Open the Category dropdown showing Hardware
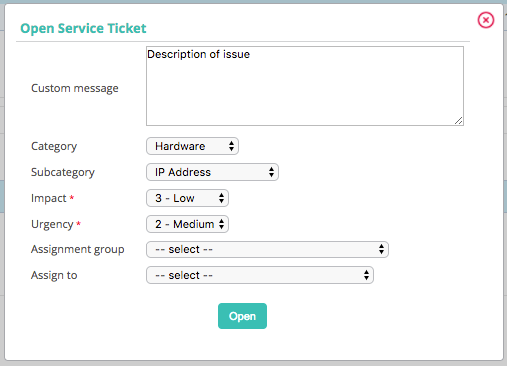This screenshot has height=366, width=507. point(192,146)
